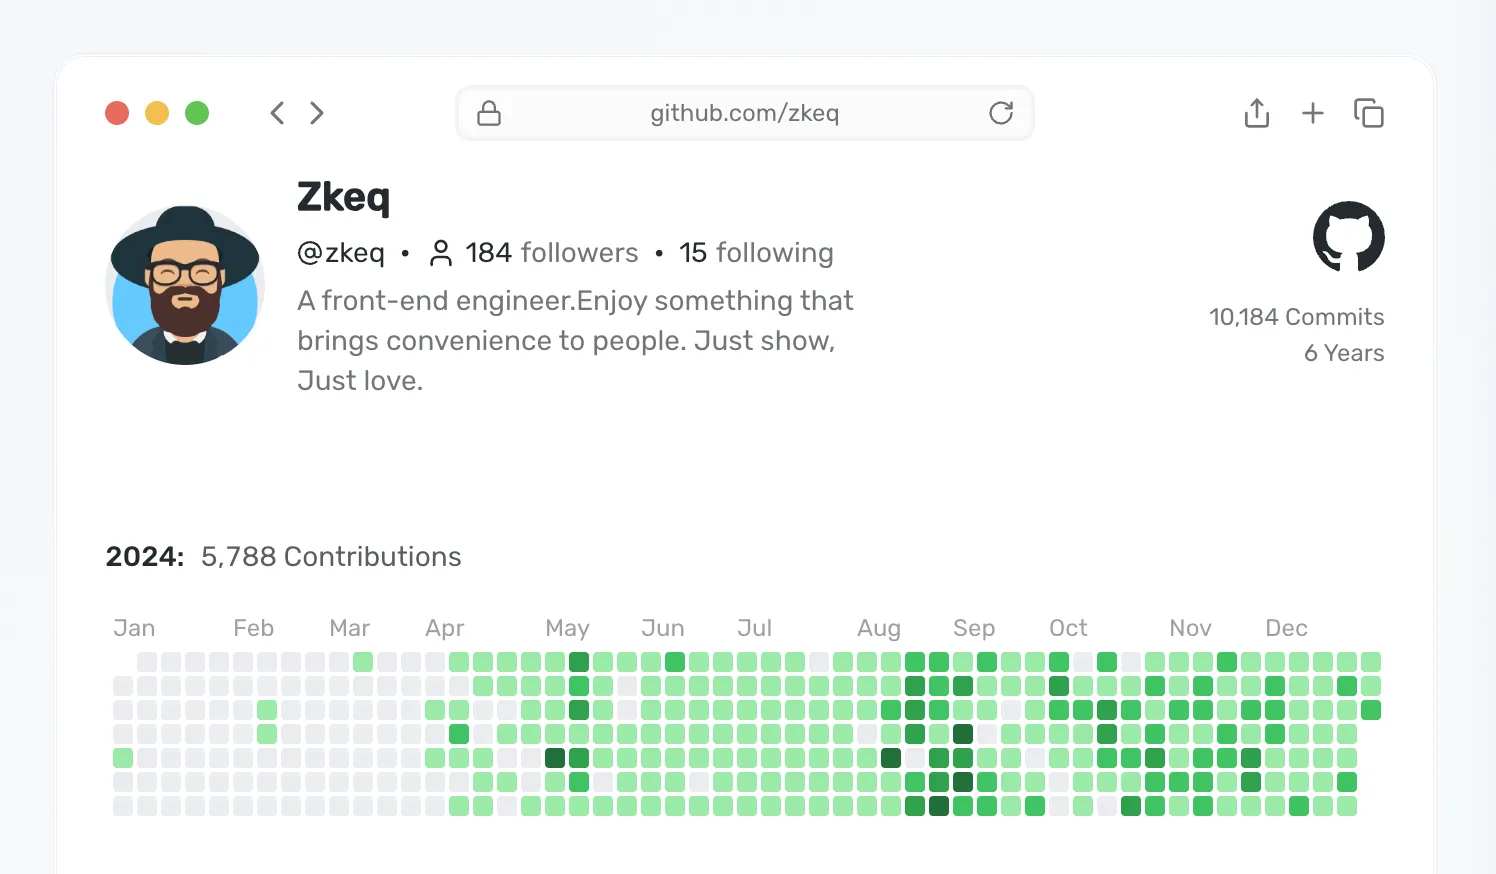Click the lock icon in address bar
Image resolution: width=1496 pixels, height=874 pixels.
(x=489, y=113)
